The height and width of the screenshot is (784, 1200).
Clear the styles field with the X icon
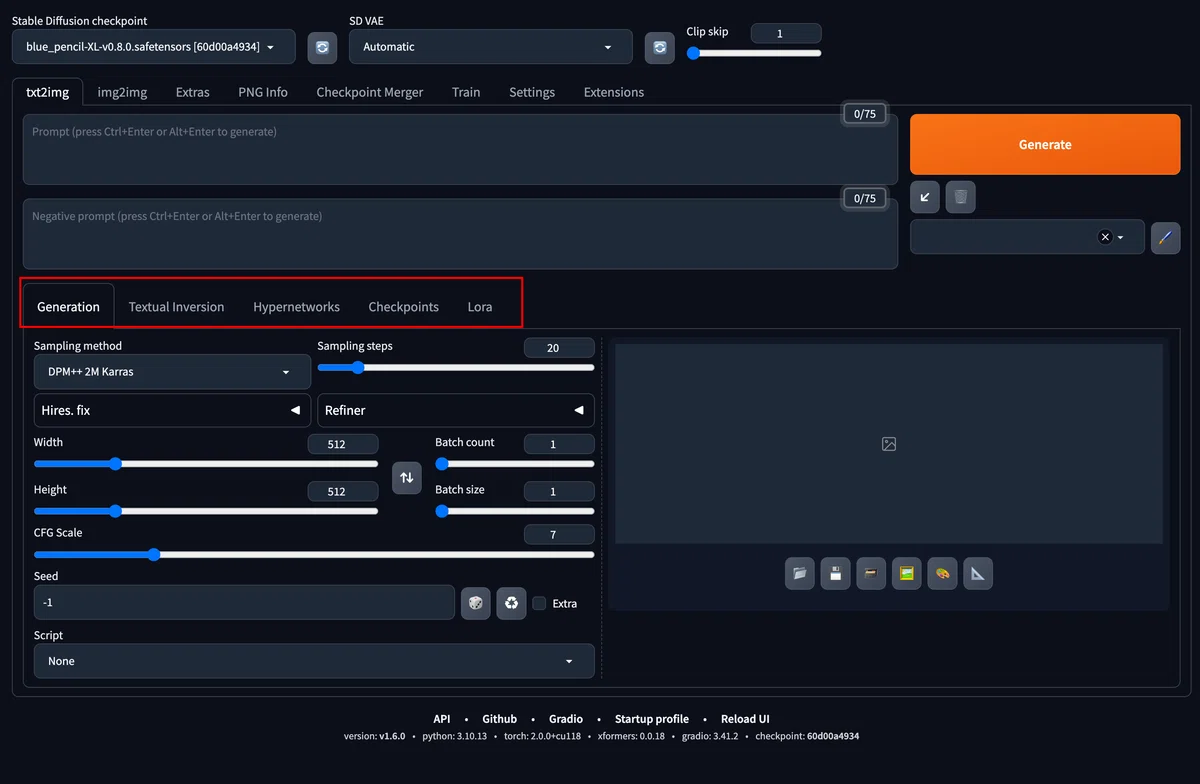pyautogui.click(x=1104, y=237)
